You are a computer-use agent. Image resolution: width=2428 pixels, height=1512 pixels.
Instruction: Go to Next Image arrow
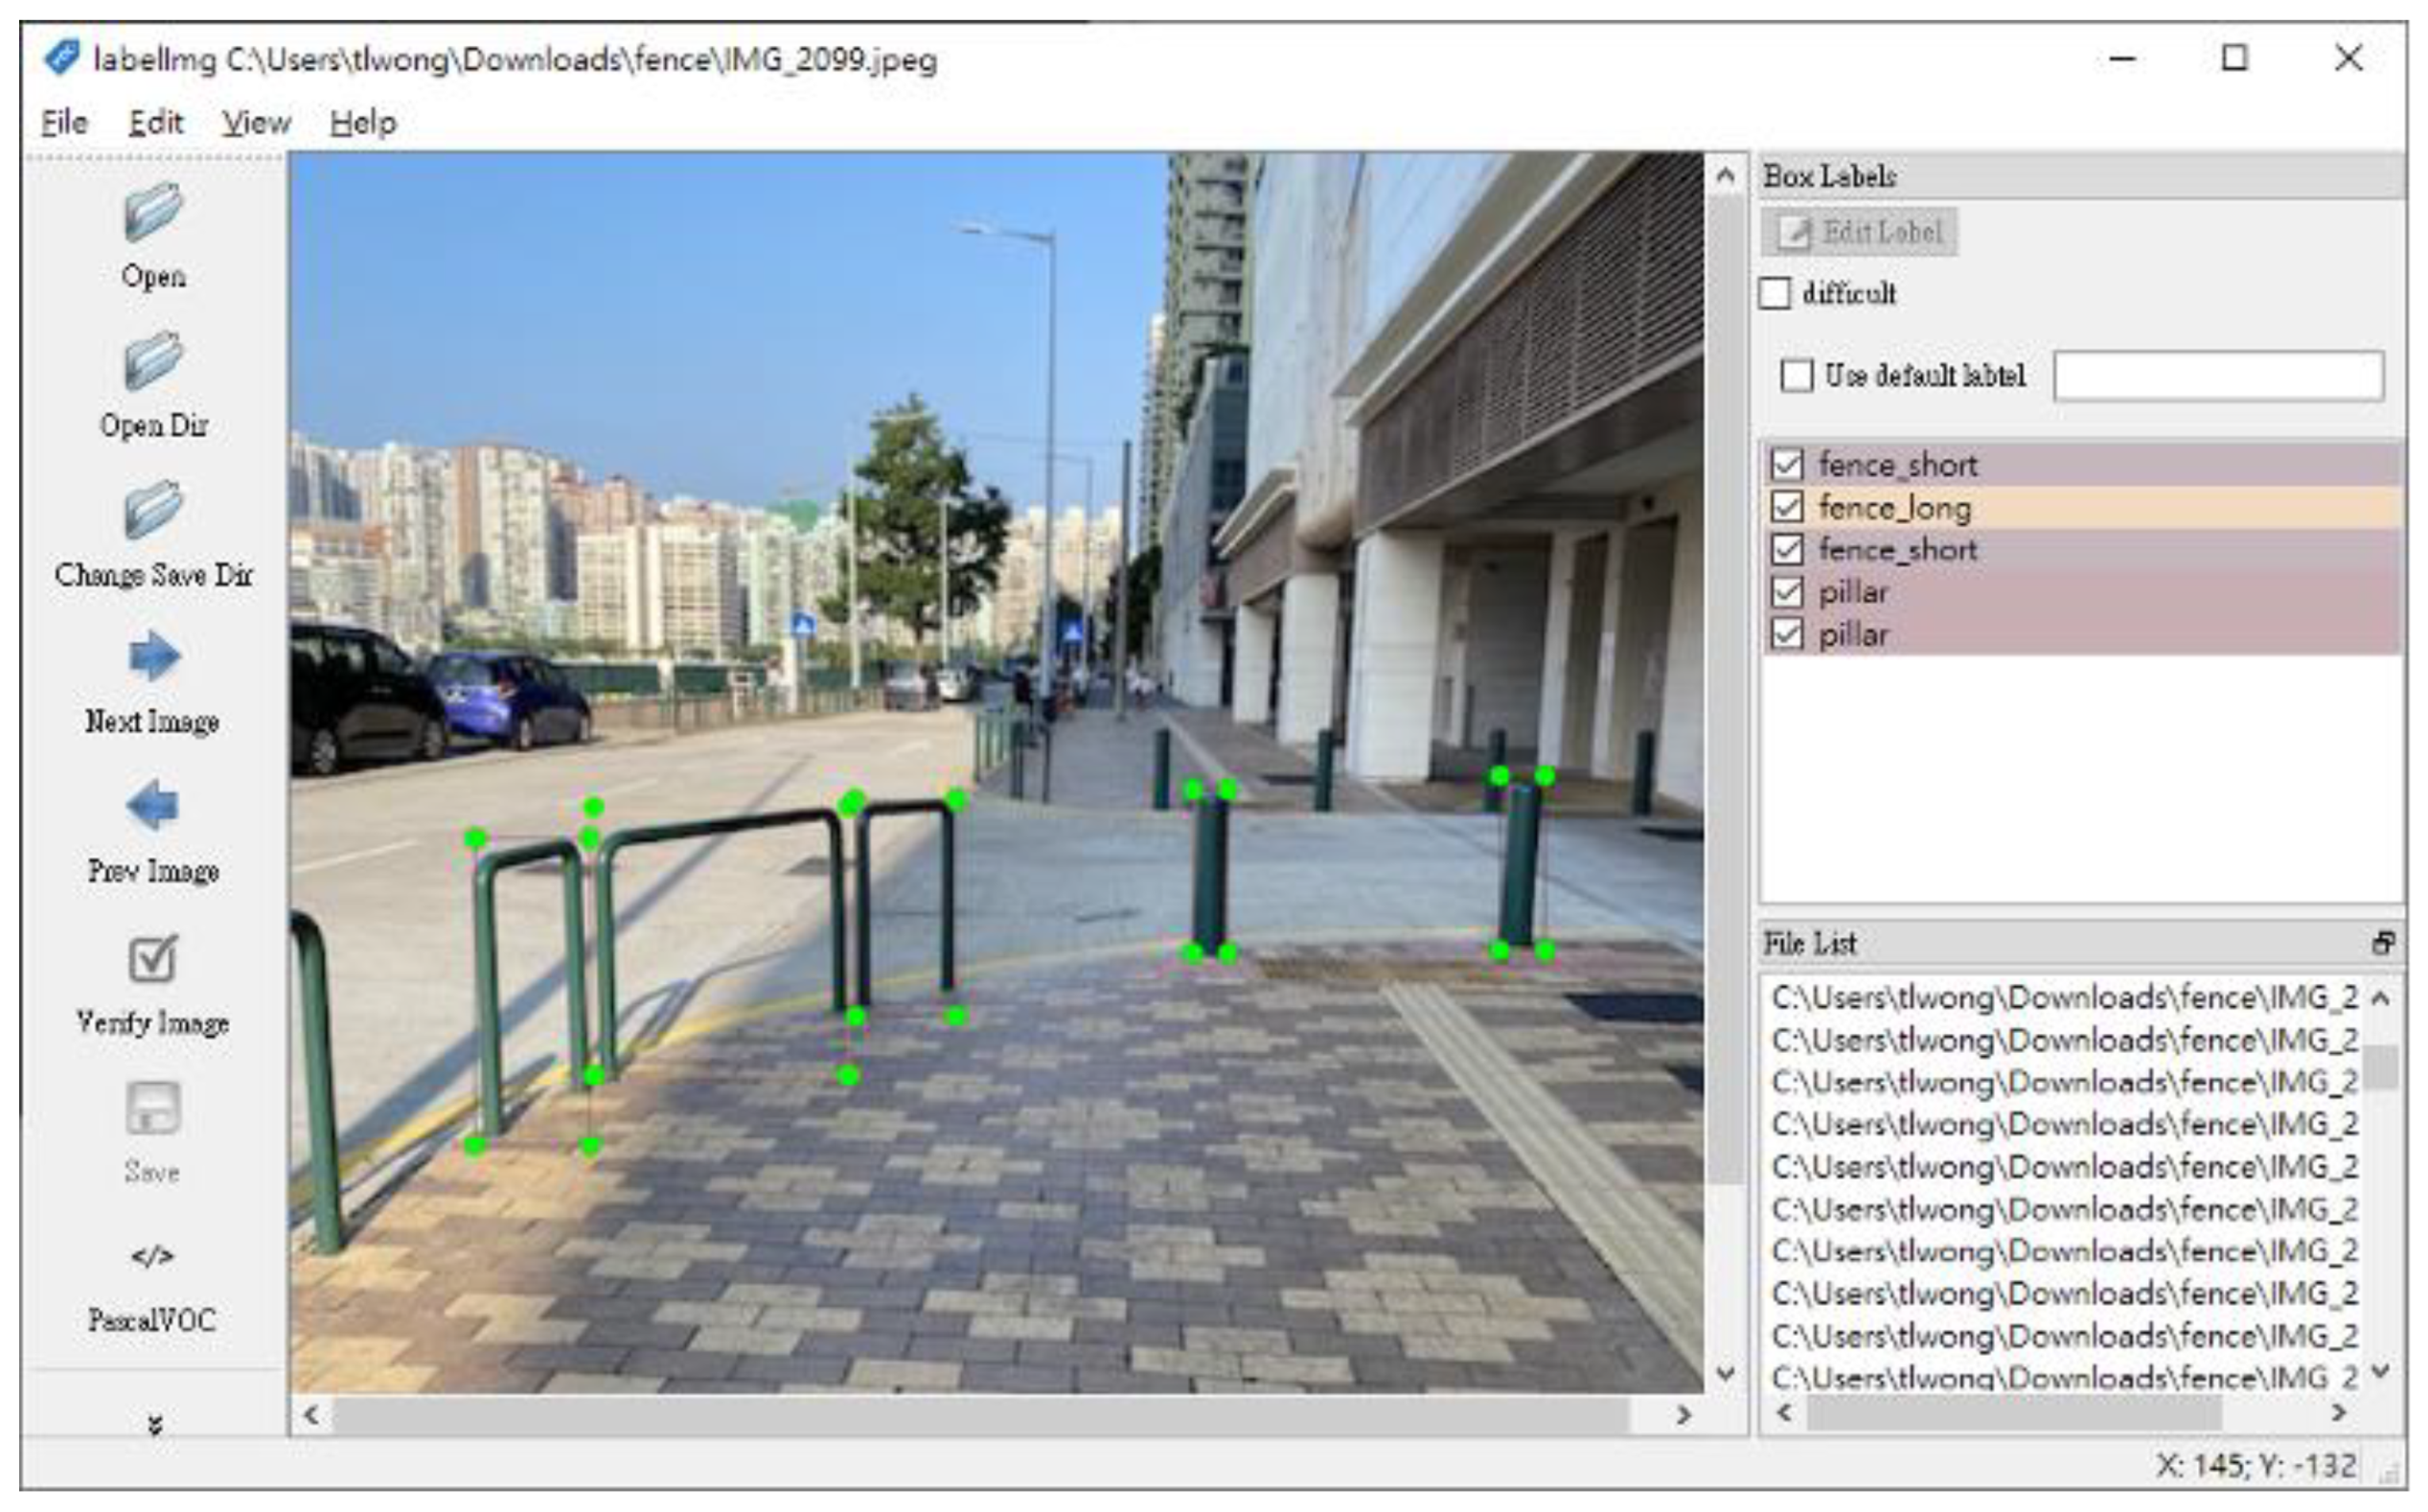[153, 656]
